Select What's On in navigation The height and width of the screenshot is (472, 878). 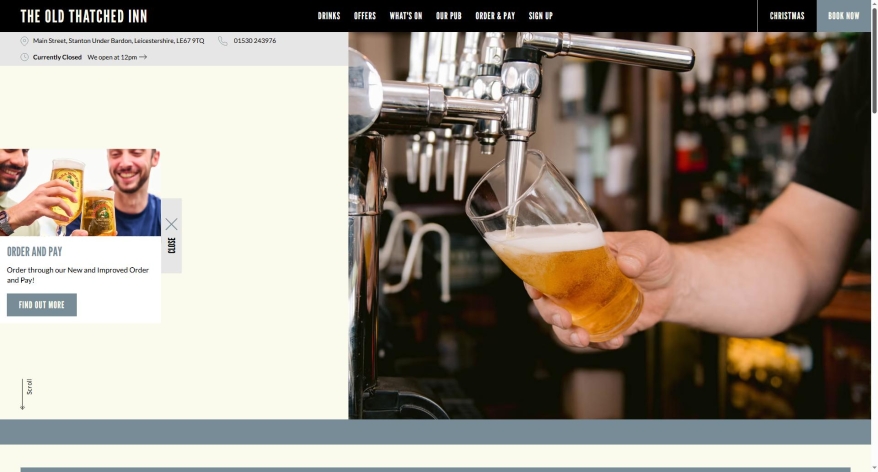pyautogui.click(x=406, y=16)
